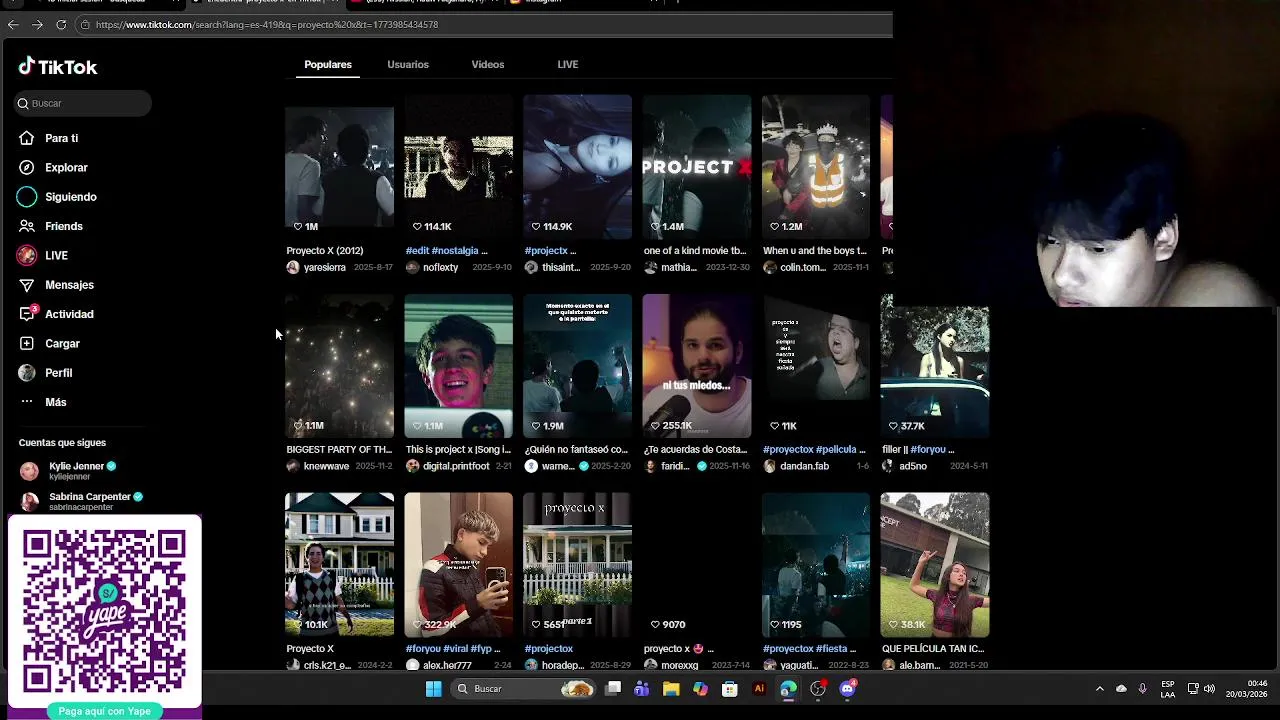The height and width of the screenshot is (720, 1280).
Task: Open the '¿Quién no fantaseó' video
Action: [577, 366]
